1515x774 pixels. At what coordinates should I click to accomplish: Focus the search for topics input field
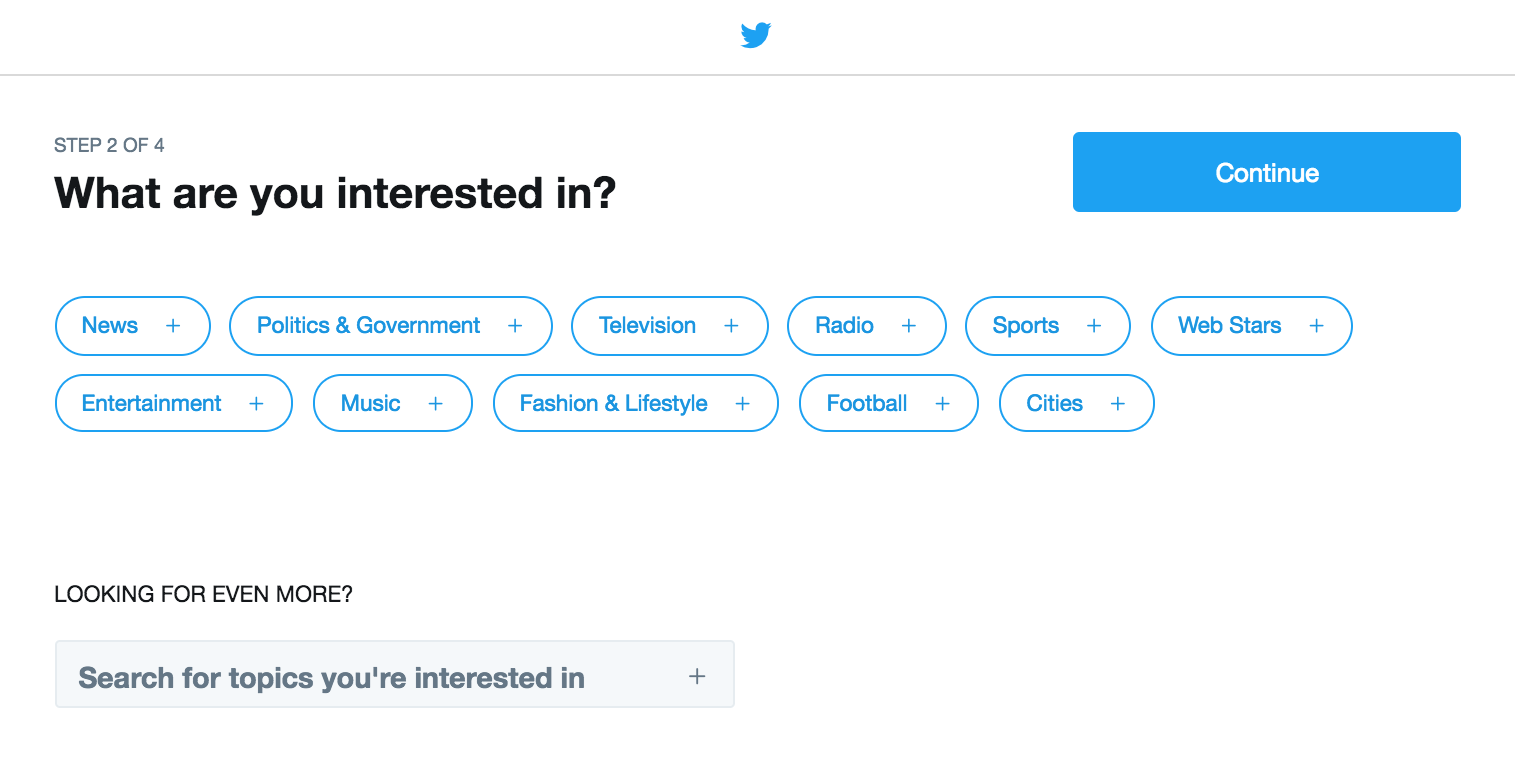click(395, 674)
